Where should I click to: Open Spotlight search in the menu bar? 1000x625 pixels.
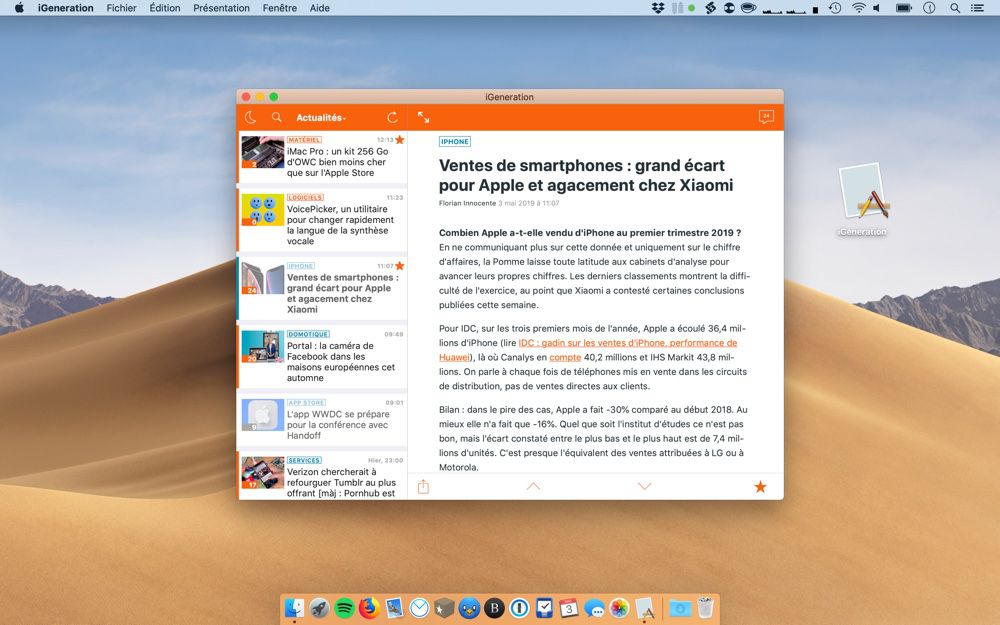[x=955, y=8]
